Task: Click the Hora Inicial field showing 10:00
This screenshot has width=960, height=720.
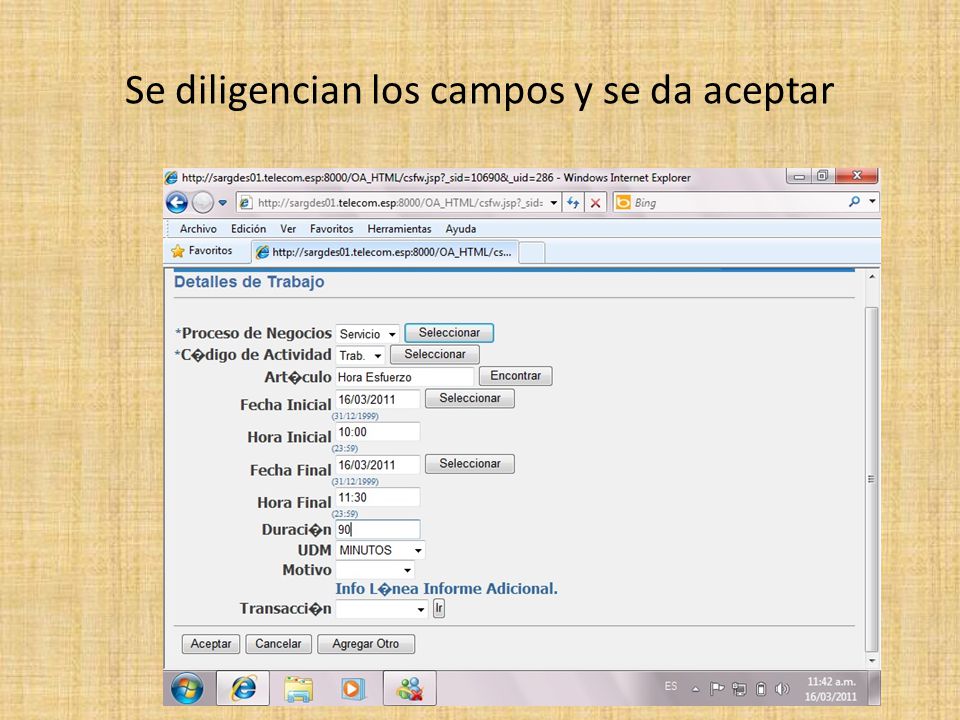Action: (378, 432)
